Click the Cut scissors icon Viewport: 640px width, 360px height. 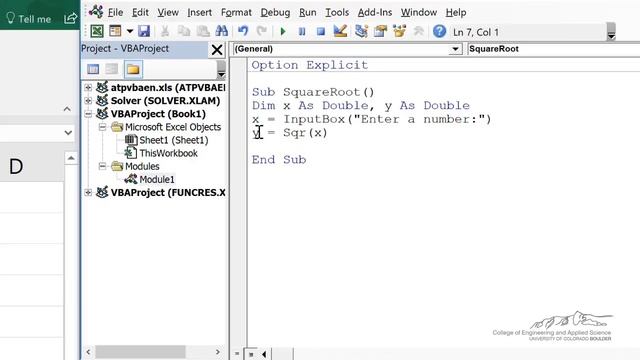tap(165, 31)
